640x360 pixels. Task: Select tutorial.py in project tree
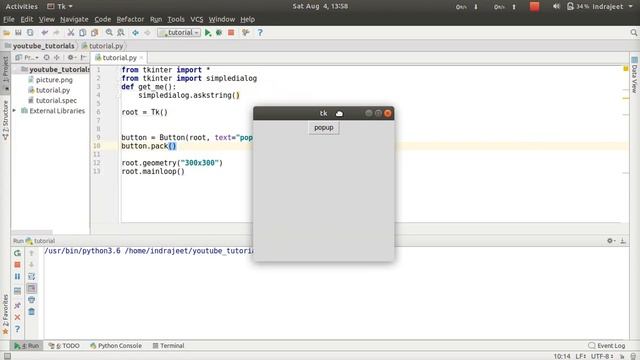coord(50,90)
